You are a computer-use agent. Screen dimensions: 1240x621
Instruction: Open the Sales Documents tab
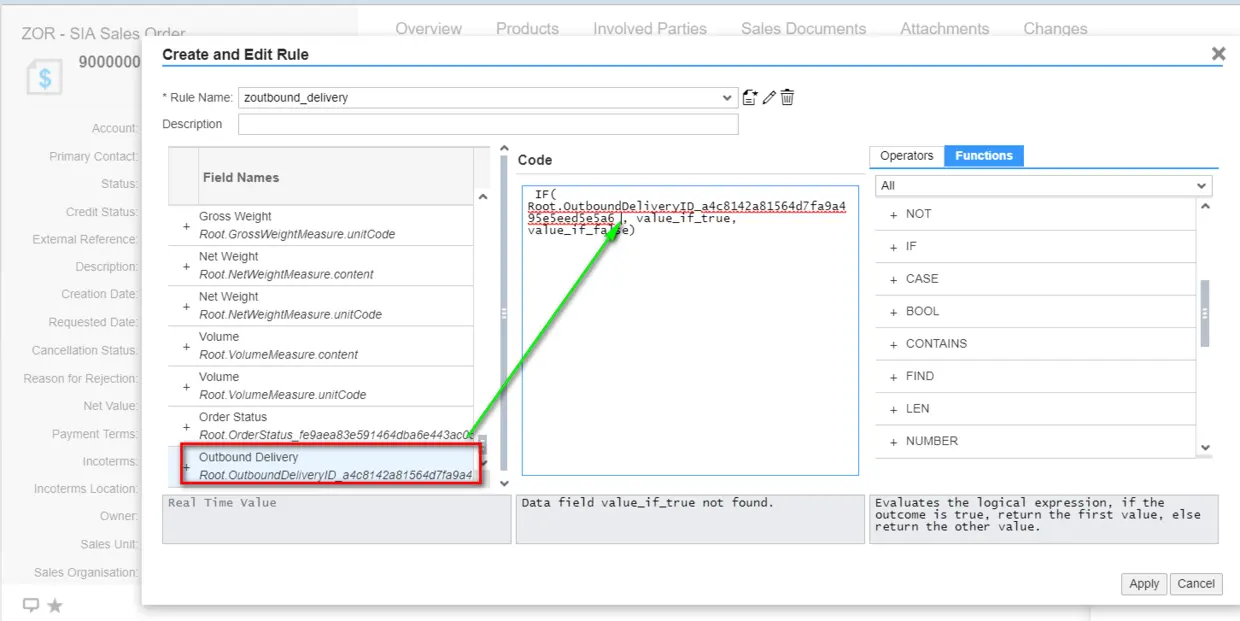tap(803, 29)
